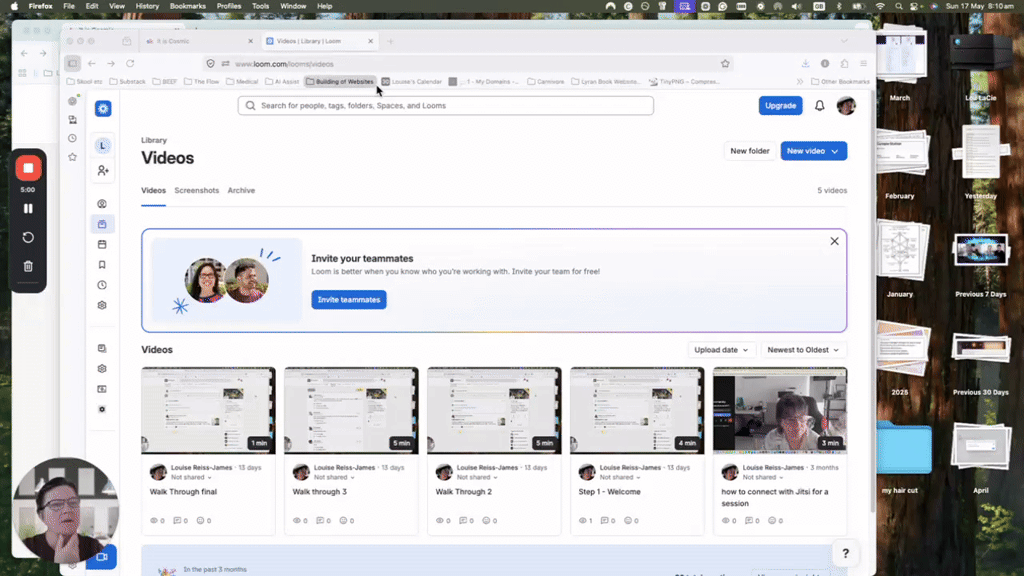Delete the recording with the trash icon
The width and height of the screenshot is (1024, 576).
[28, 266]
